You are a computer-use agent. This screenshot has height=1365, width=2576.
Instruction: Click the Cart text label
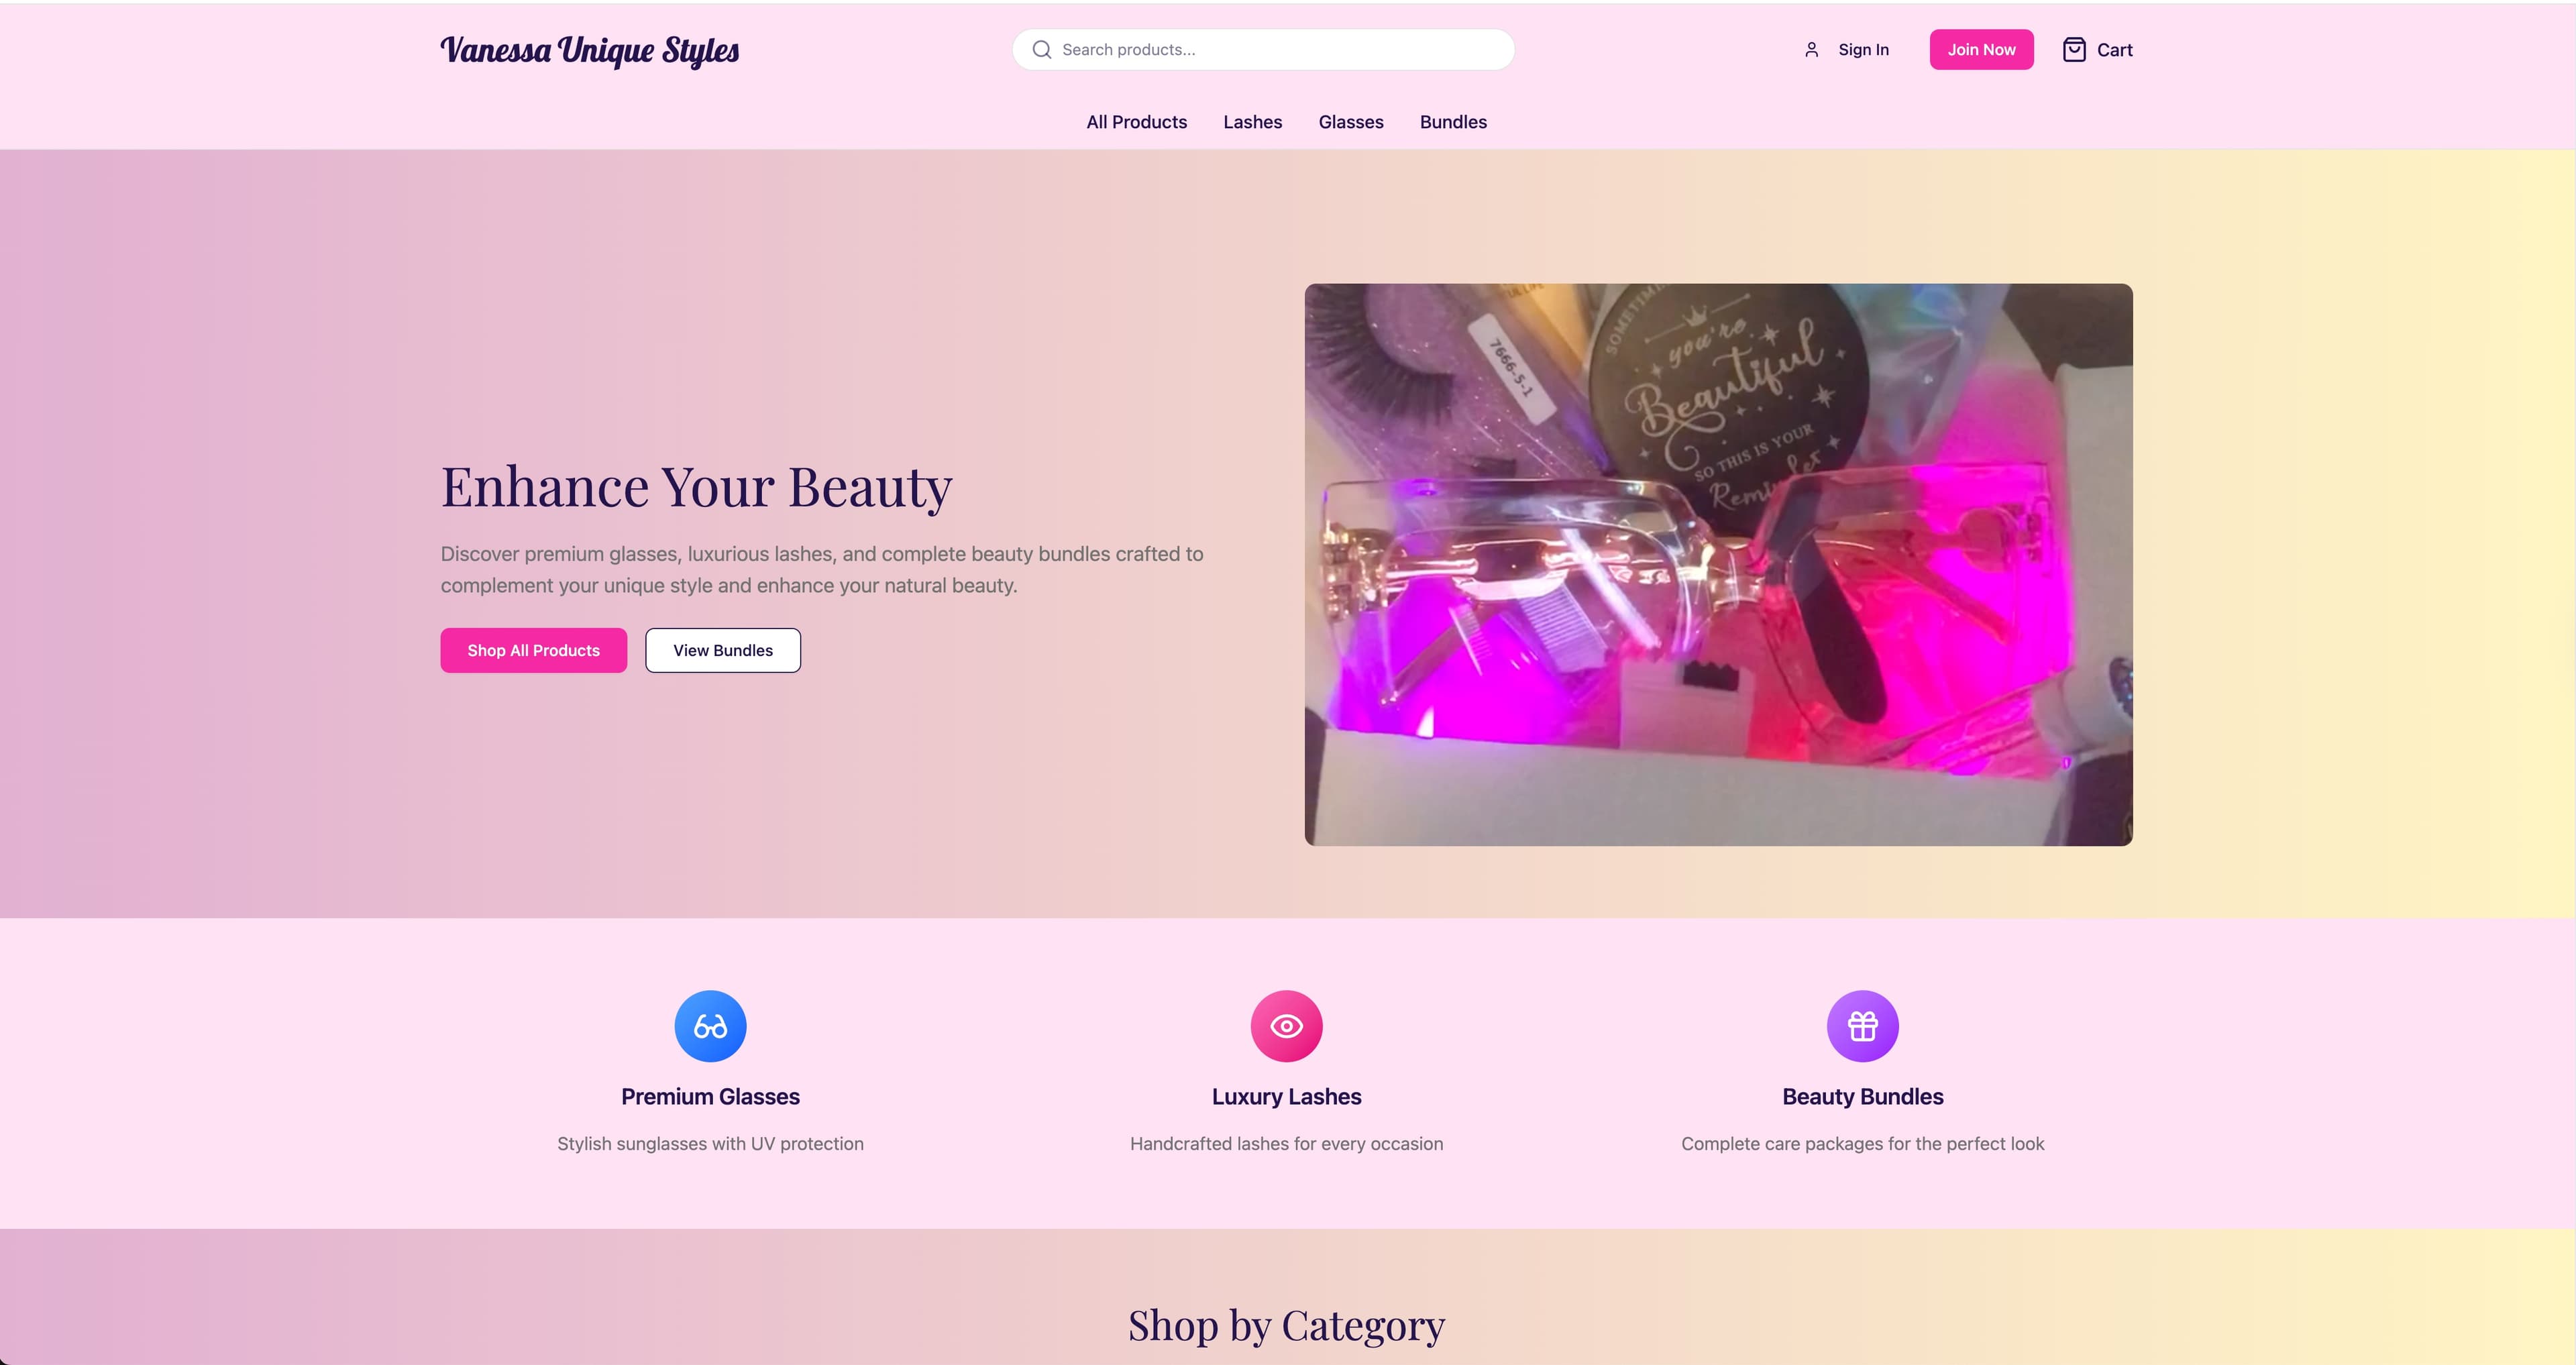click(x=2114, y=50)
